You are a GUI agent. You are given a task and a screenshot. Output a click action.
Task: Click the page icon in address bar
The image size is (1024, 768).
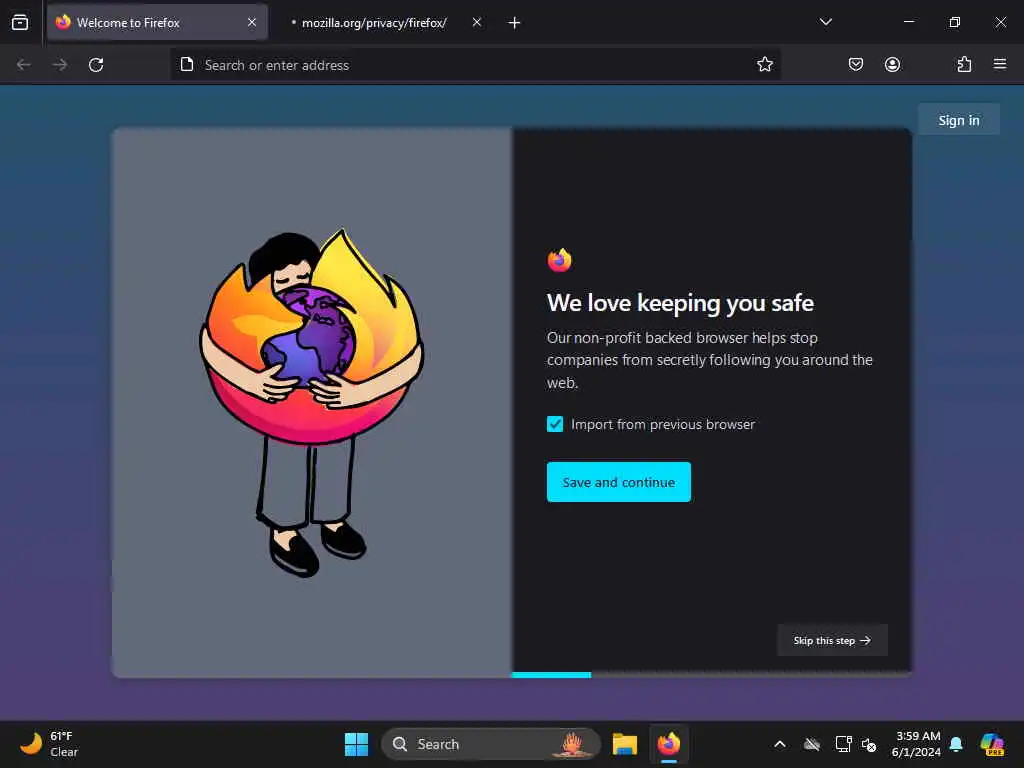tap(187, 65)
